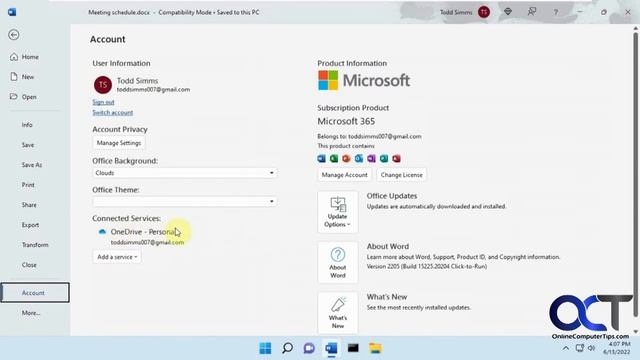Click the Switch account link
Screen dimensions: 640x360
[113, 112]
